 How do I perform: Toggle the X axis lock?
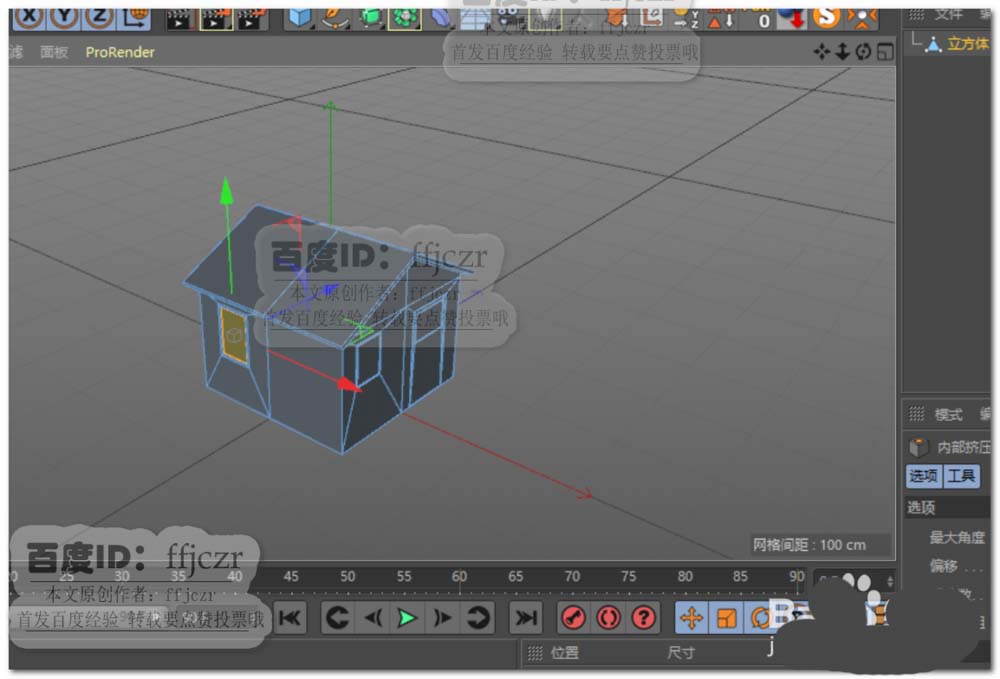click(x=29, y=17)
